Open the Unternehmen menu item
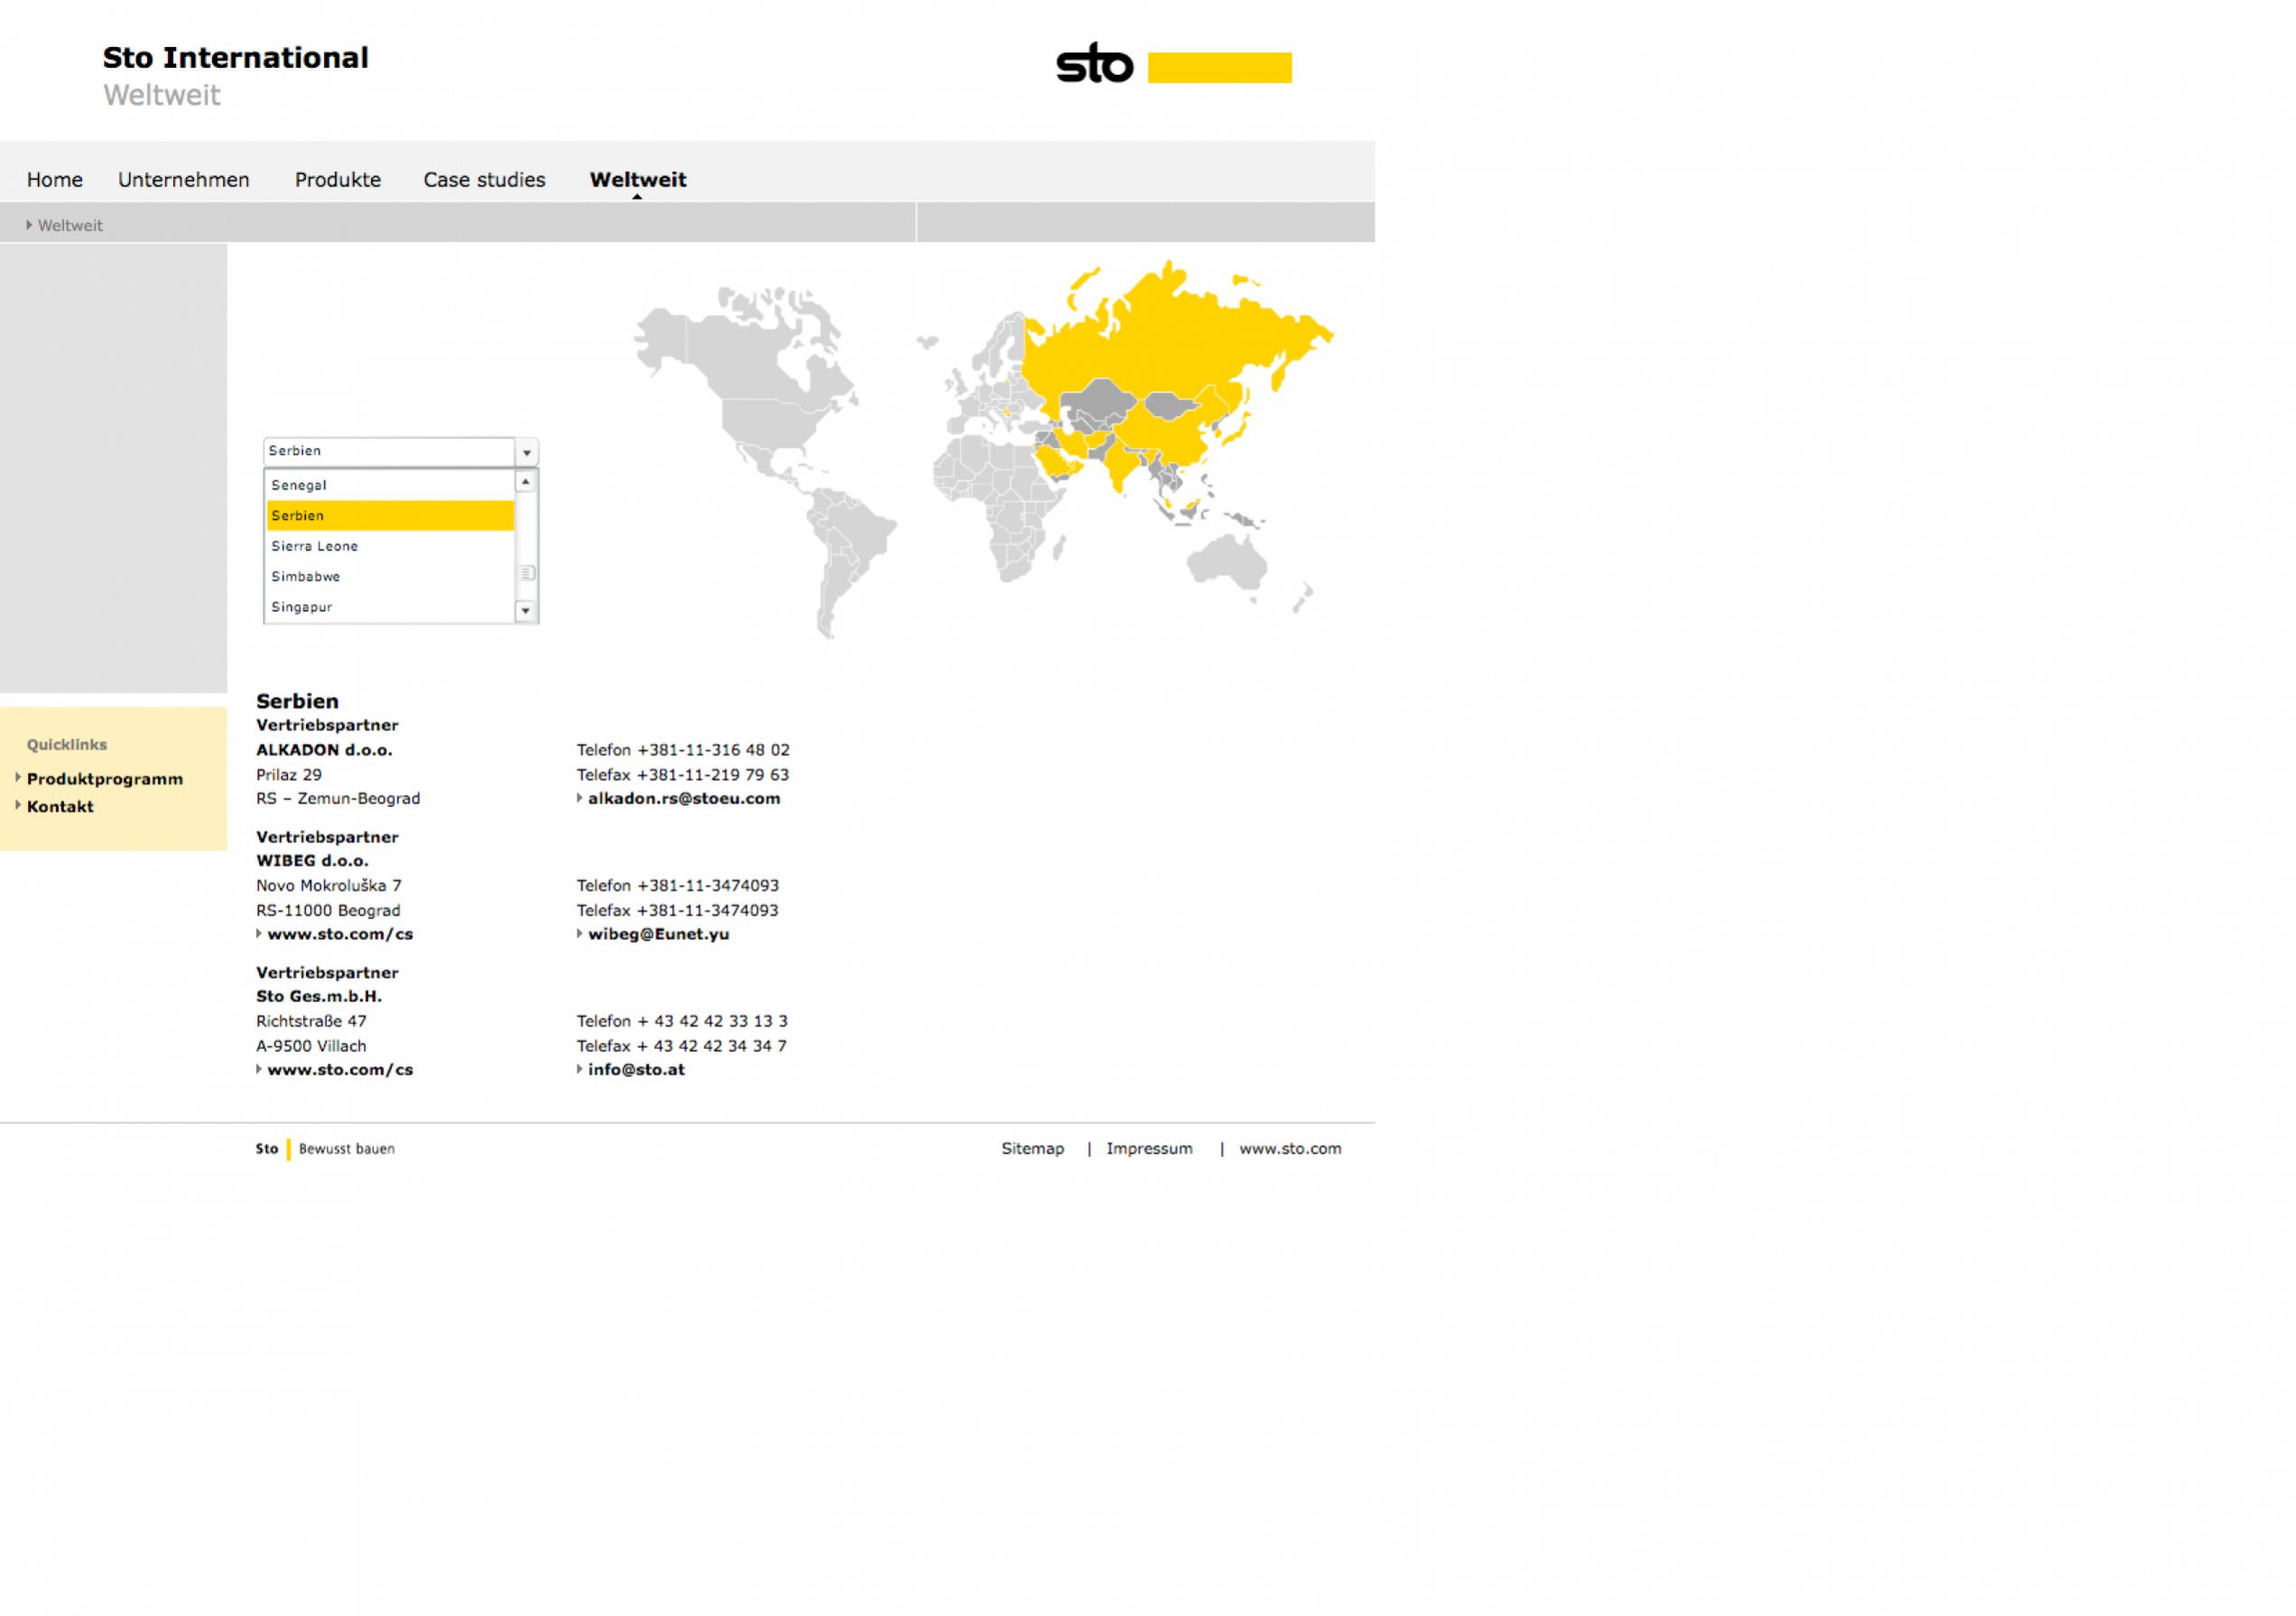The width and height of the screenshot is (2296, 1616). (x=184, y=180)
